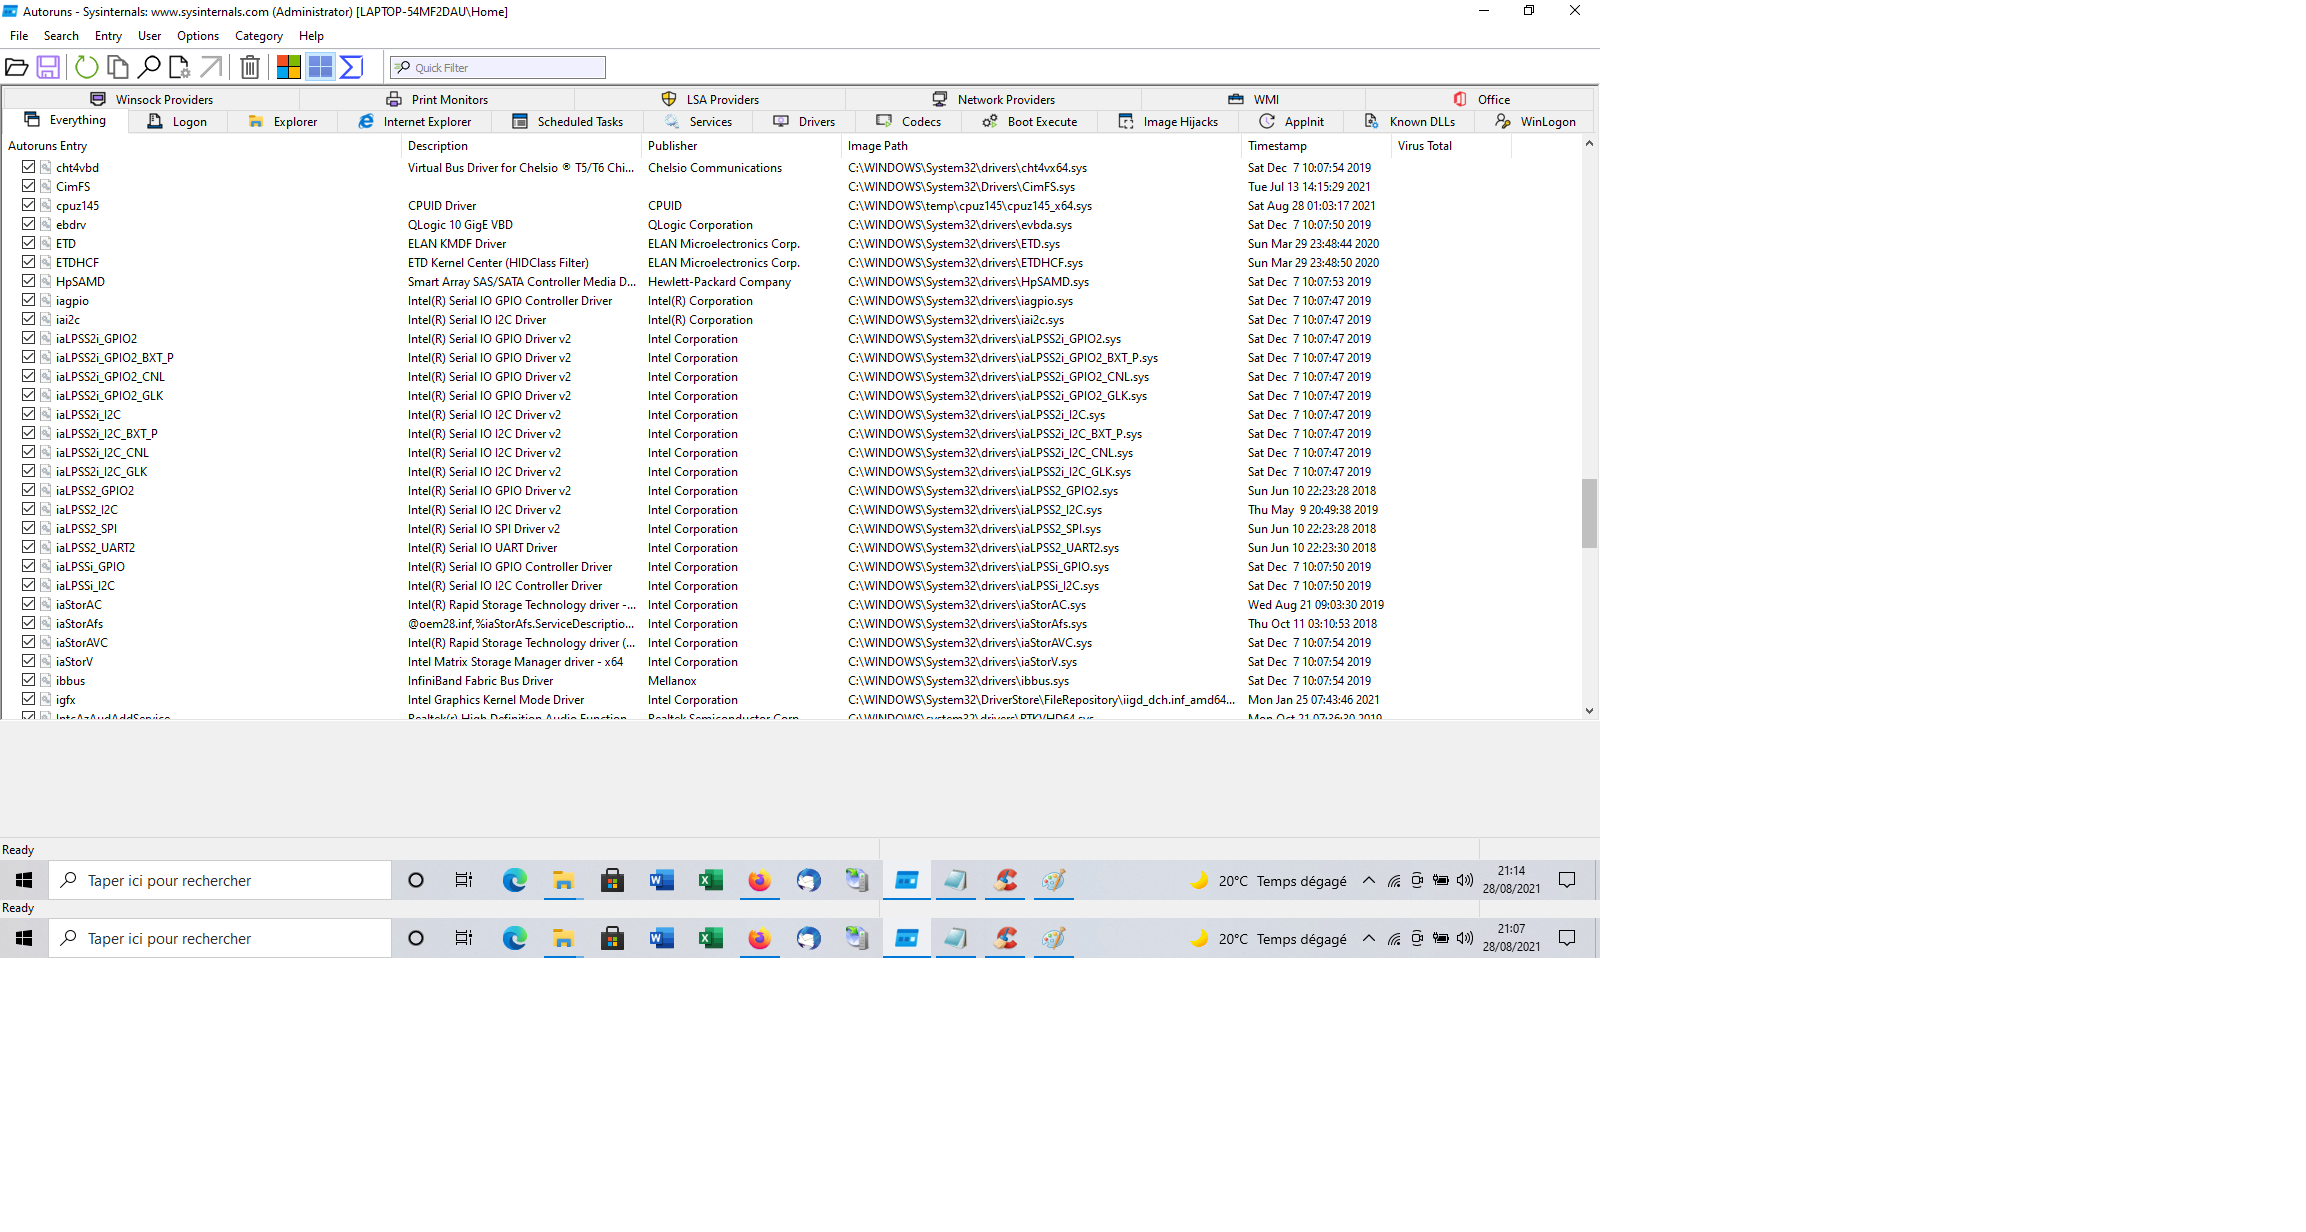Sort by the Autoruns Entry column header
The image size is (2306, 1232).
click(201, 146)
